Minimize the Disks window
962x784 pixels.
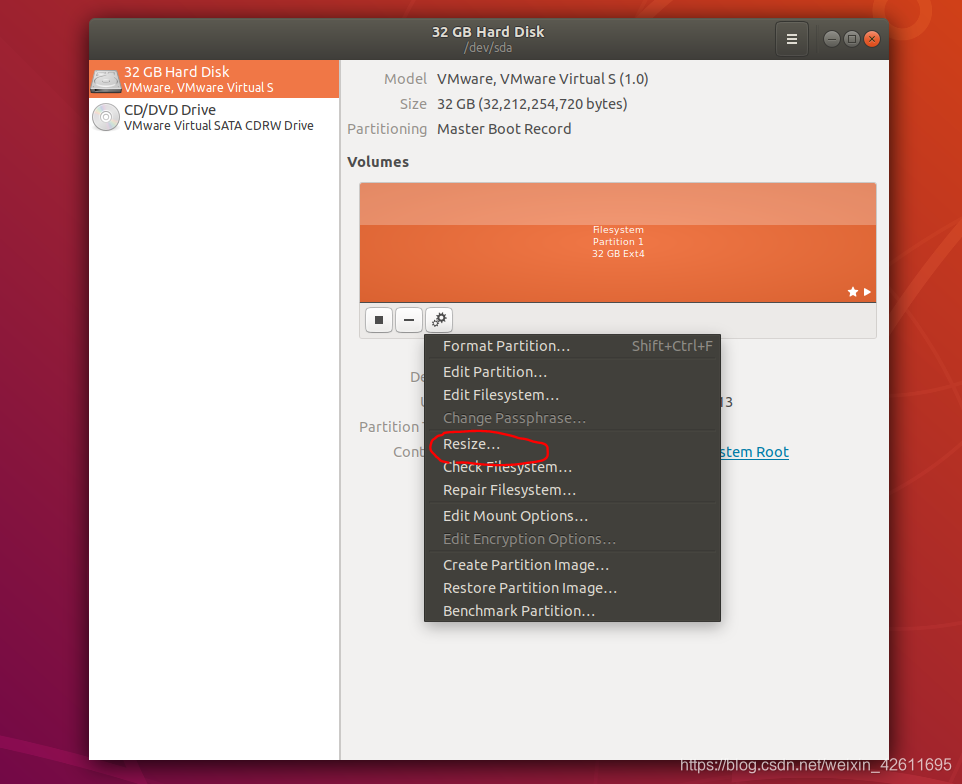831,39
